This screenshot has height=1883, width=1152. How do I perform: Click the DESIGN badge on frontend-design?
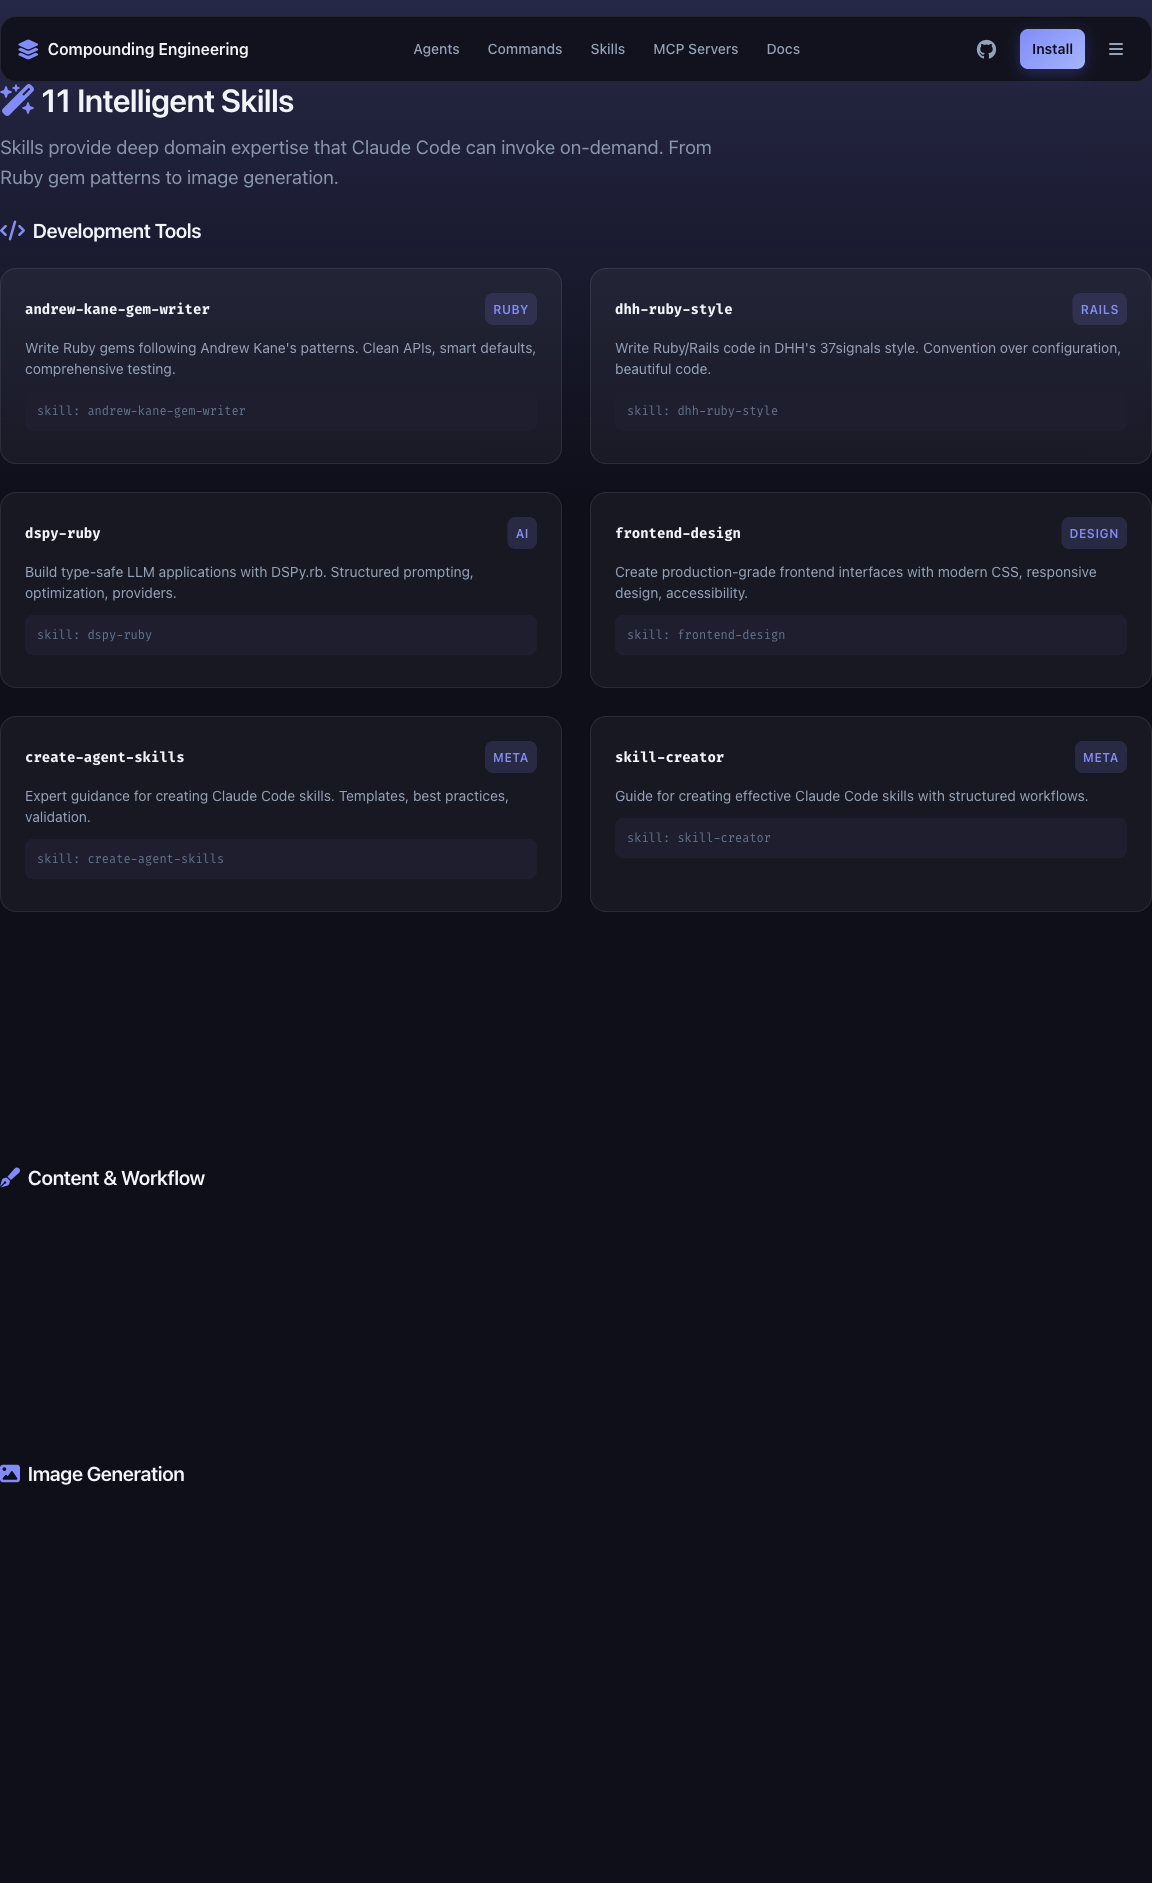(1093, 533)
